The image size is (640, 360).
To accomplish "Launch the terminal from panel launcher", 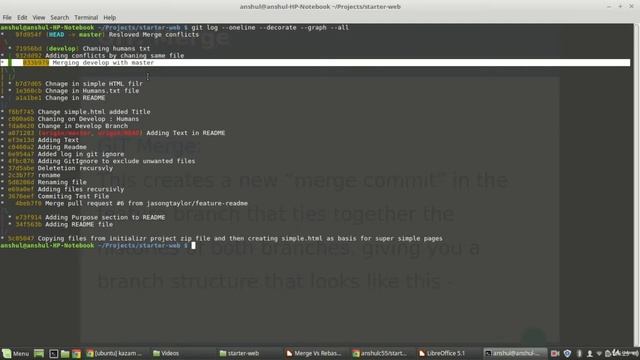I will (x=53, y=353).
